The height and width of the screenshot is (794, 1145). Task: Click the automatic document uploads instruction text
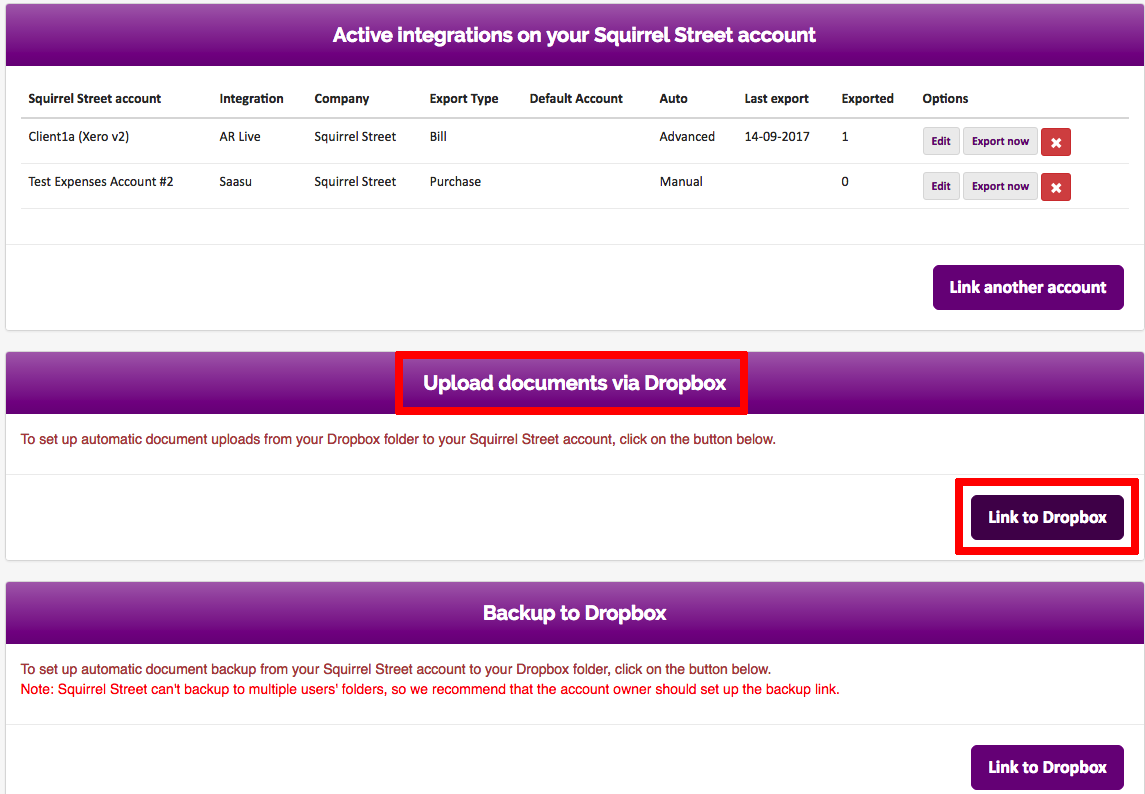point(398,439)
